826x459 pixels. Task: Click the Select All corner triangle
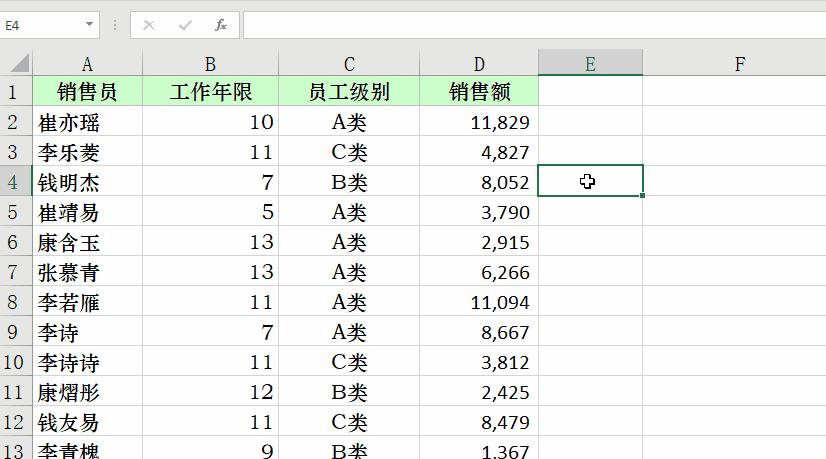19,64
